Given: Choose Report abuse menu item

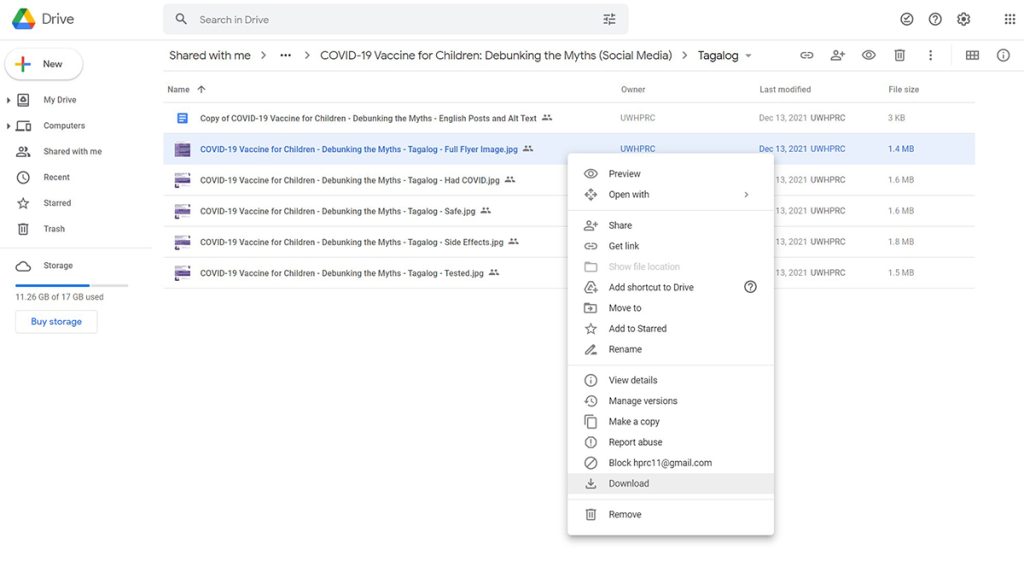Looking at the screenshot, I should click(671, 442).
